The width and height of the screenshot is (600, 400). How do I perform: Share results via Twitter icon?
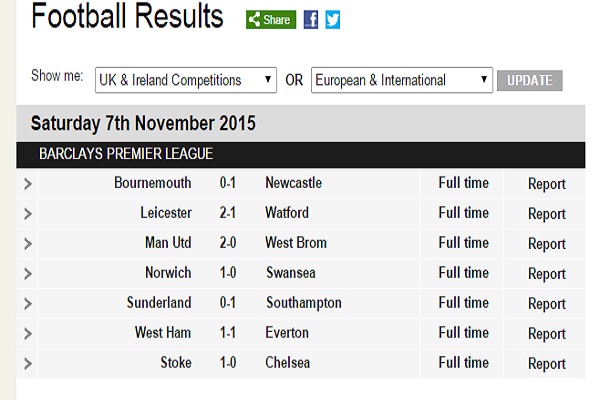coord(333,20)
